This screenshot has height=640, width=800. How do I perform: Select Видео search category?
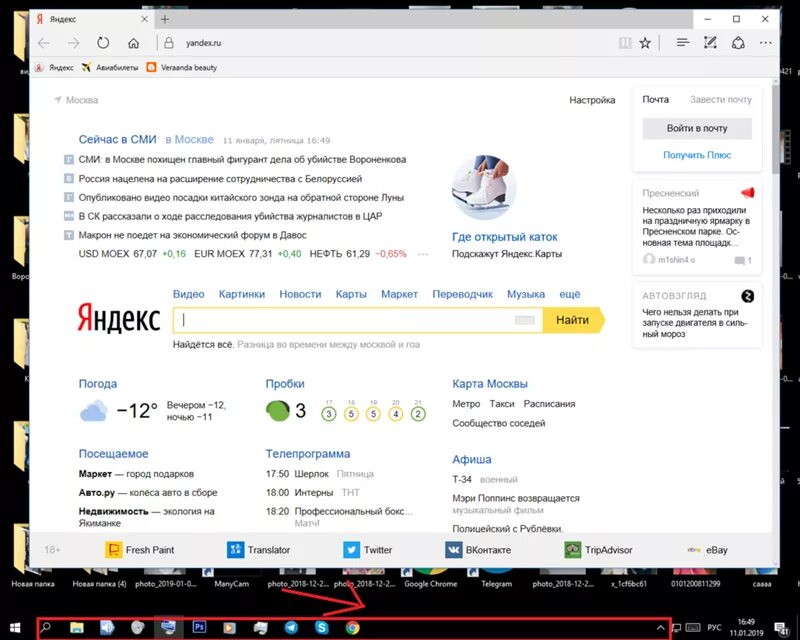coord(188,294)
